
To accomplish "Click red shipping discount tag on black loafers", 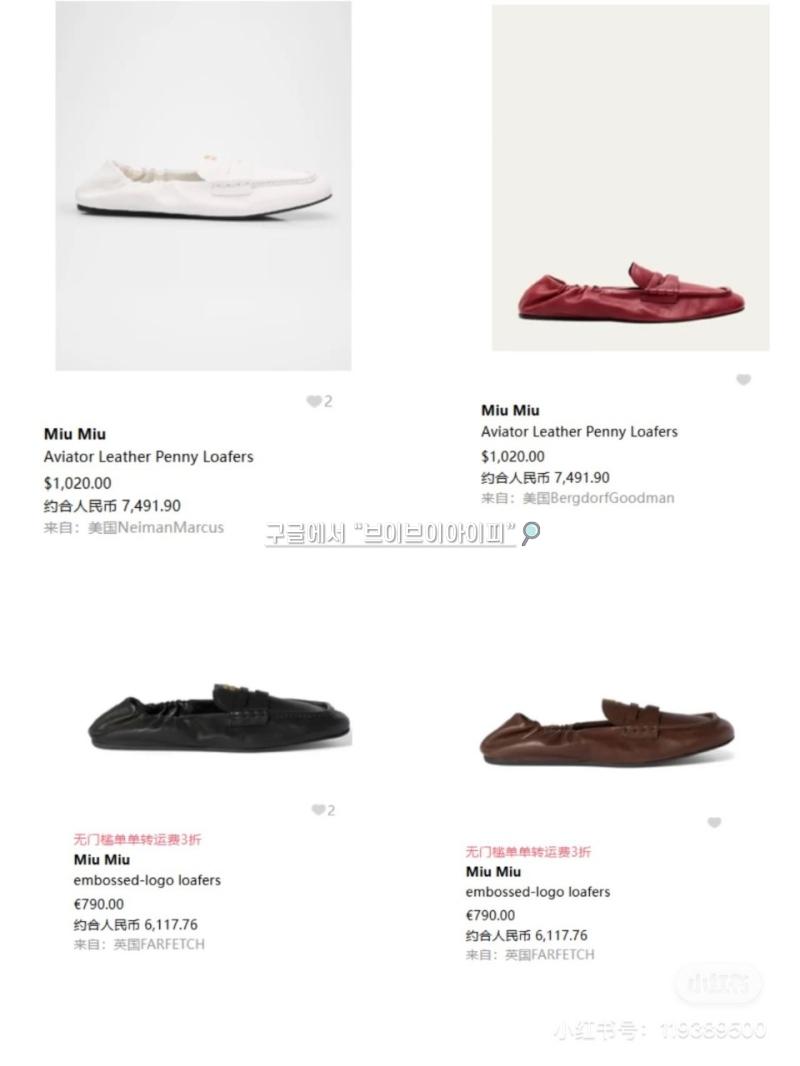I will 137,840.
